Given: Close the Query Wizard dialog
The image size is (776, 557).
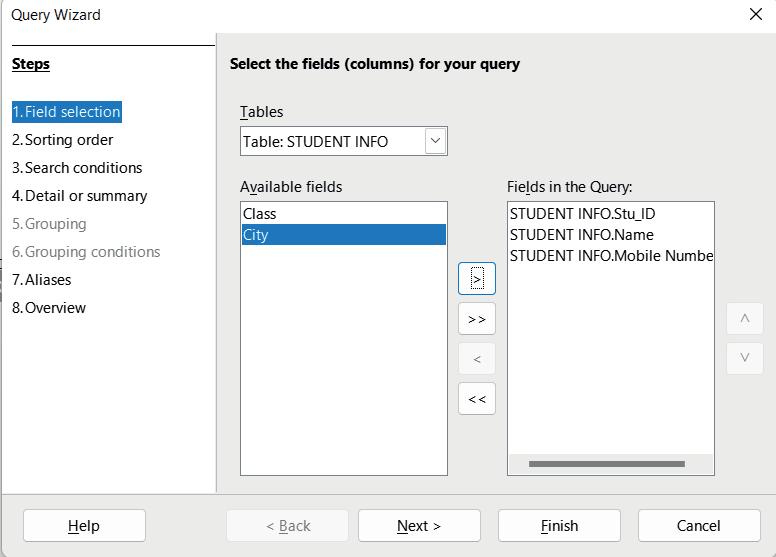Looking at the screenshot, I should point(756,14).
